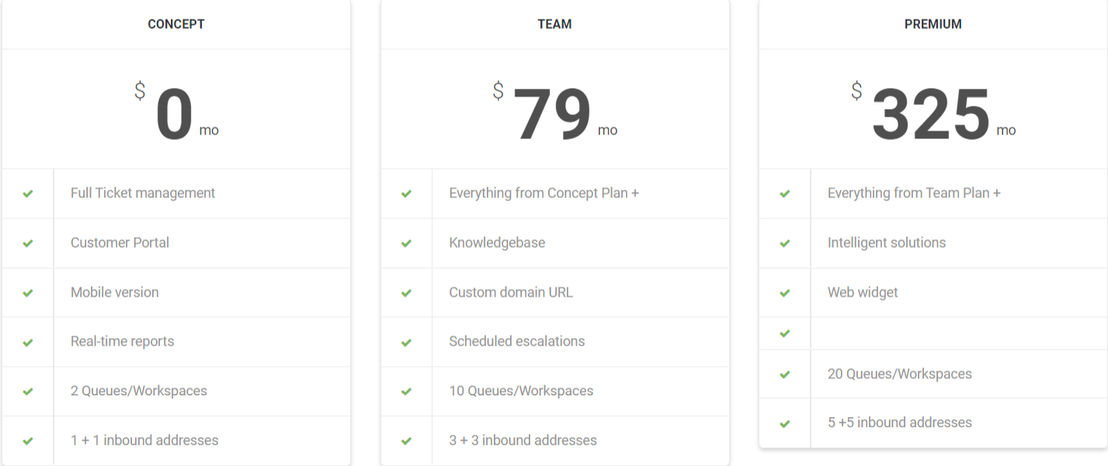Click the 2 Queues/Workspaces text
Screen dimensions: 1108x466
coord(138,390)
